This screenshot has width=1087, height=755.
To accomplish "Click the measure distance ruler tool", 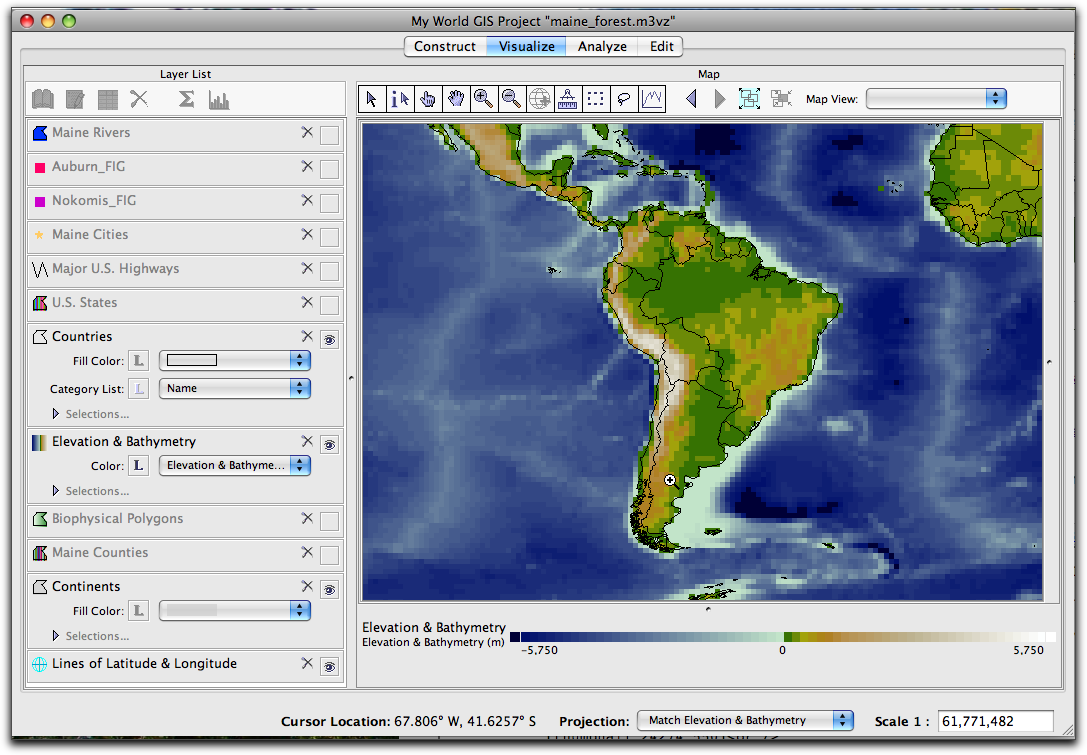I will click(568, 99).
